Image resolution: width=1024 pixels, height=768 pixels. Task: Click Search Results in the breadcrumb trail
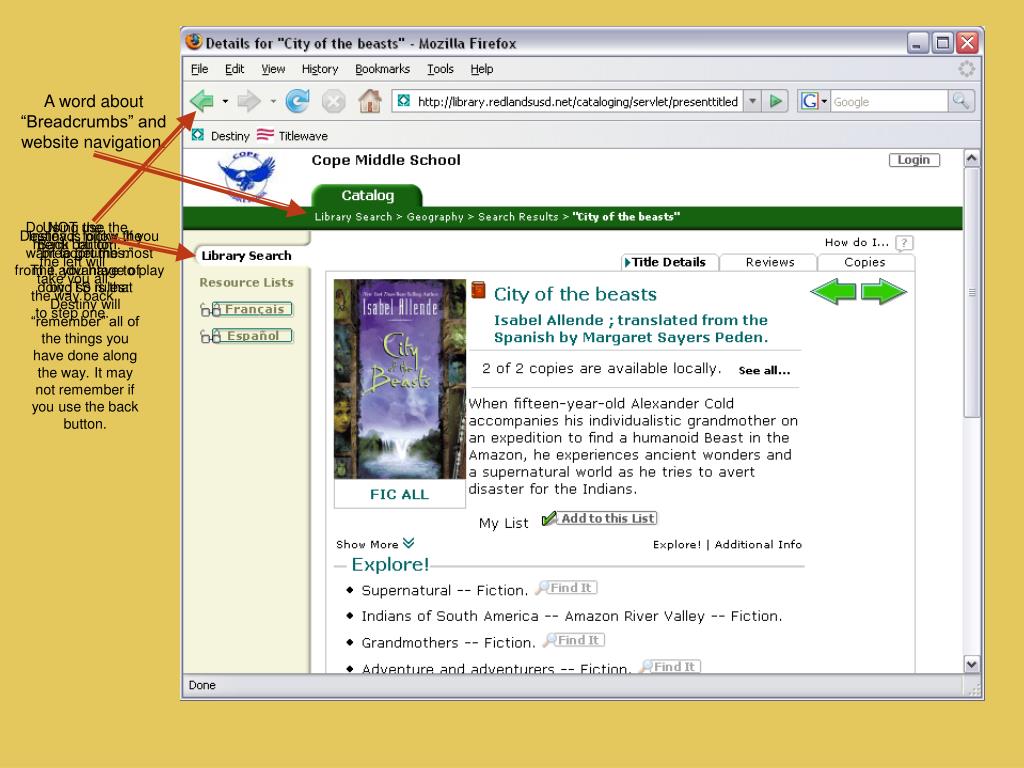[x=518, y=217]
